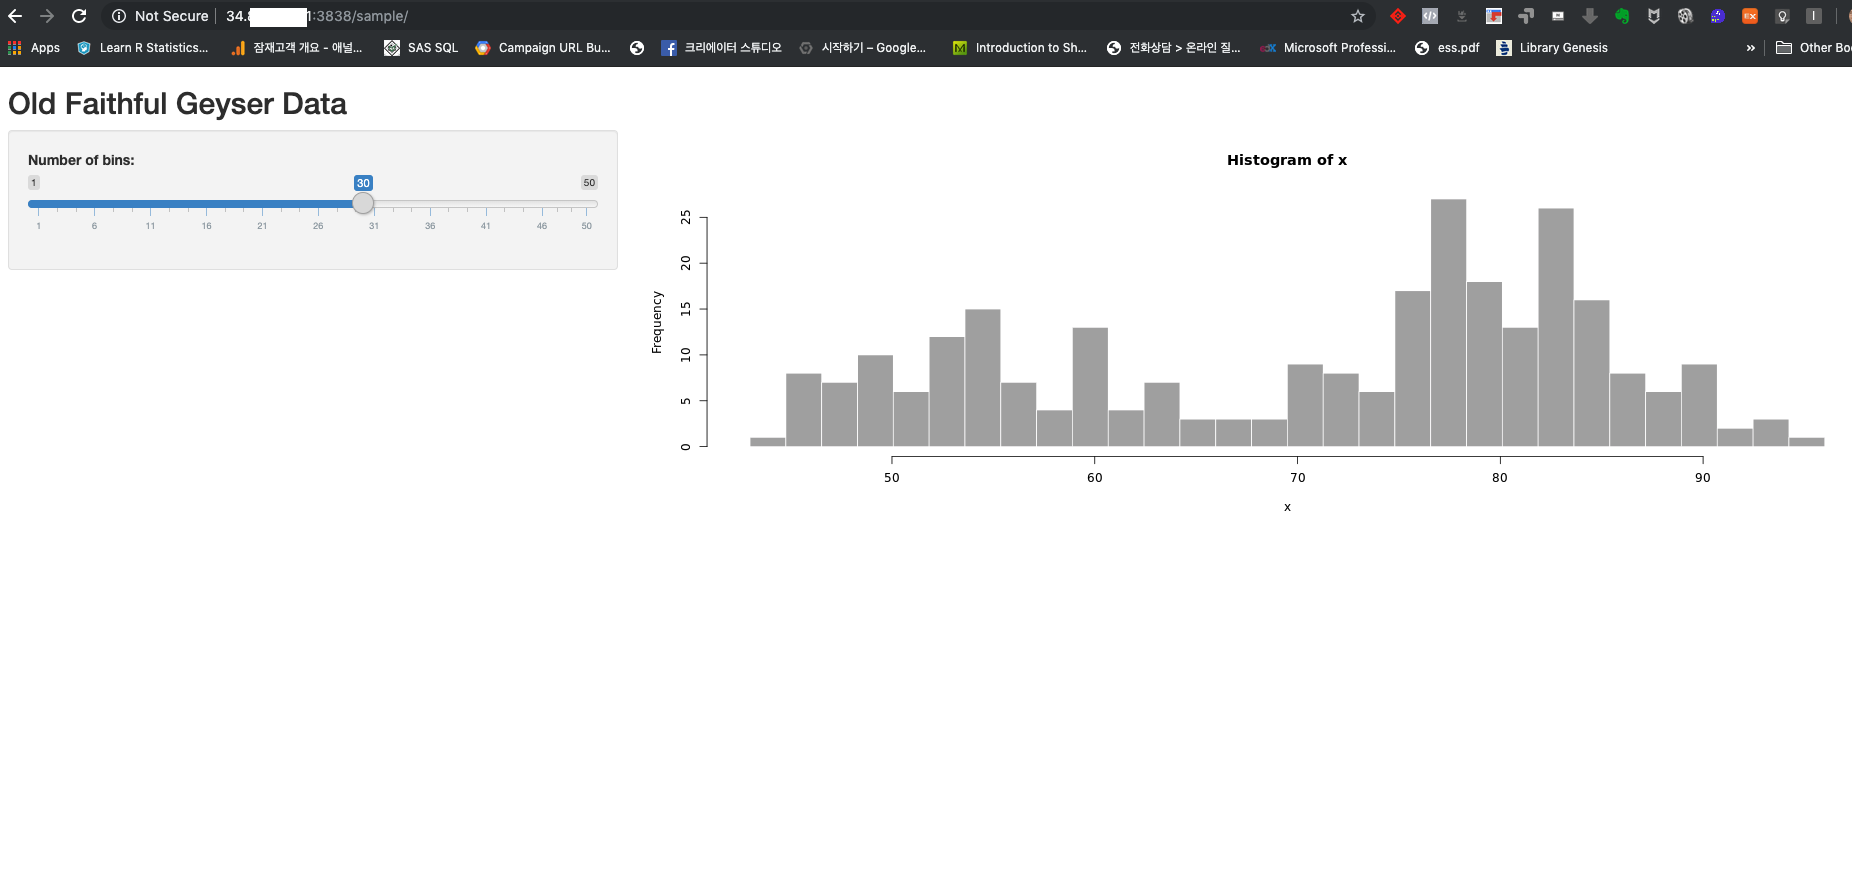This screenshot has width=1852, height=895.
Task: Click the address bar URL
Action: coord(317,16)
